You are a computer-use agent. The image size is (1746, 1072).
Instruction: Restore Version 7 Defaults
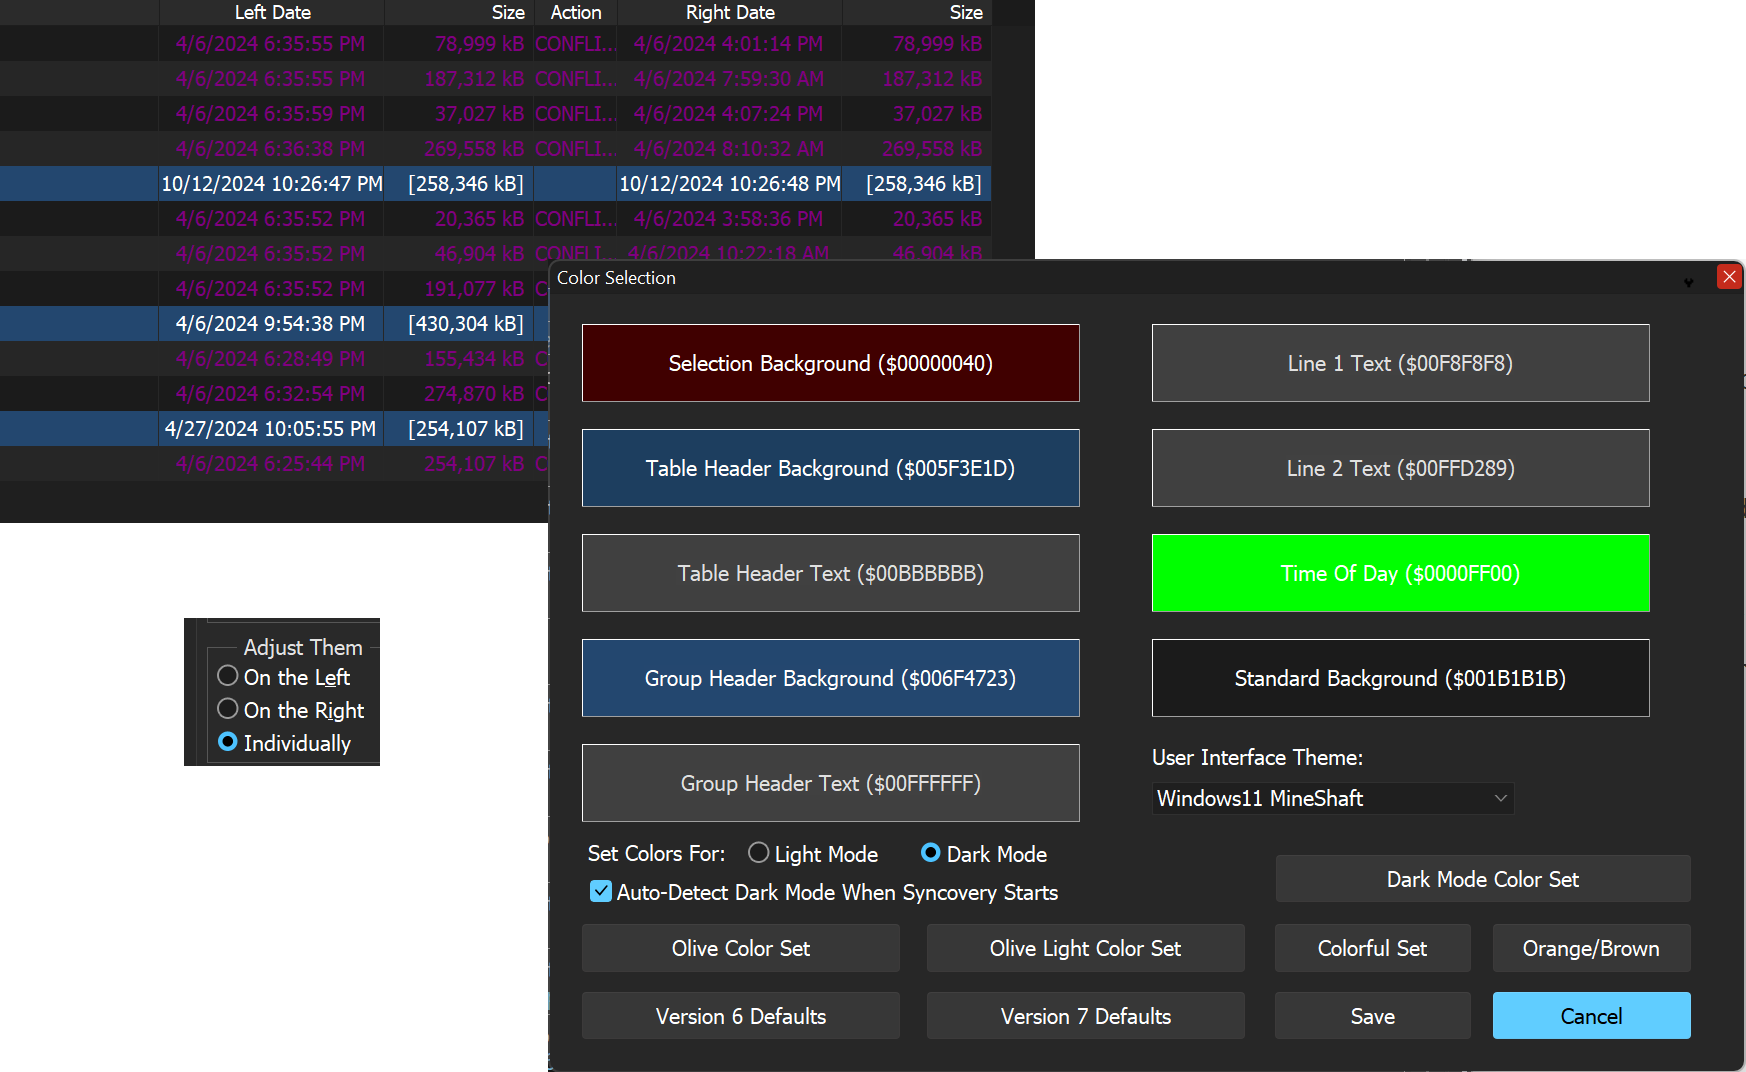(x=1085, y=1016)
